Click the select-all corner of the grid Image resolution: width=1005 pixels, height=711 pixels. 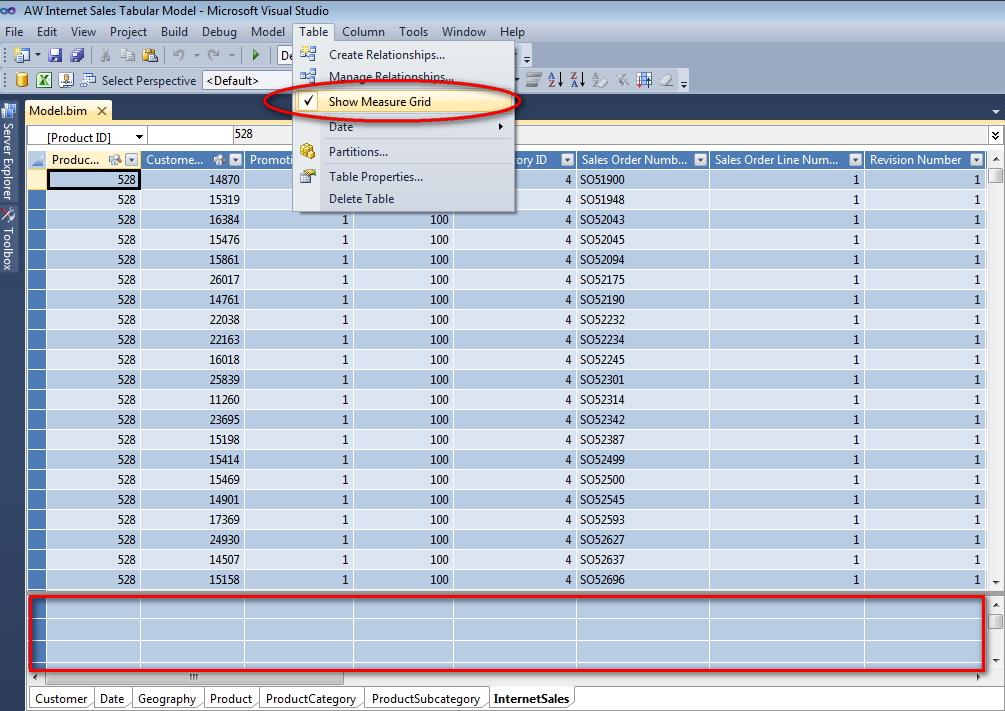click(37, 160)
